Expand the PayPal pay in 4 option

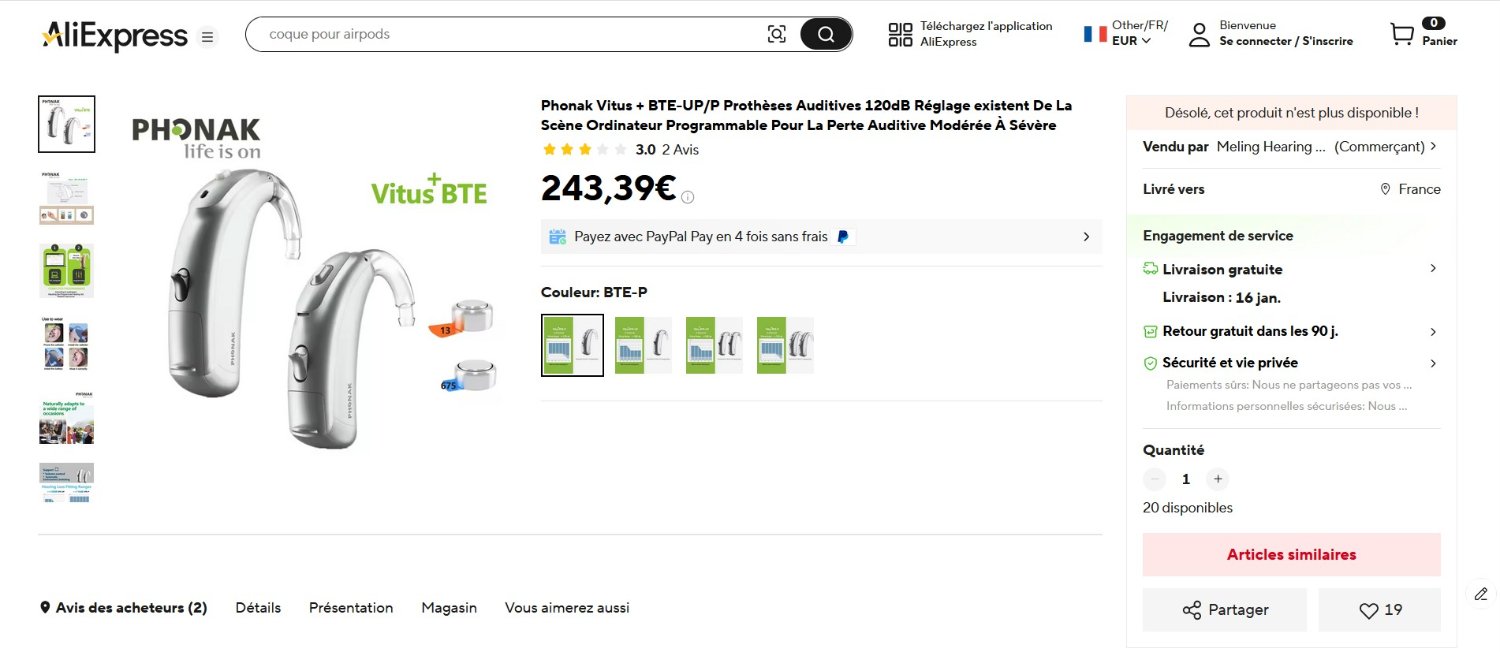click(1086, 237)
